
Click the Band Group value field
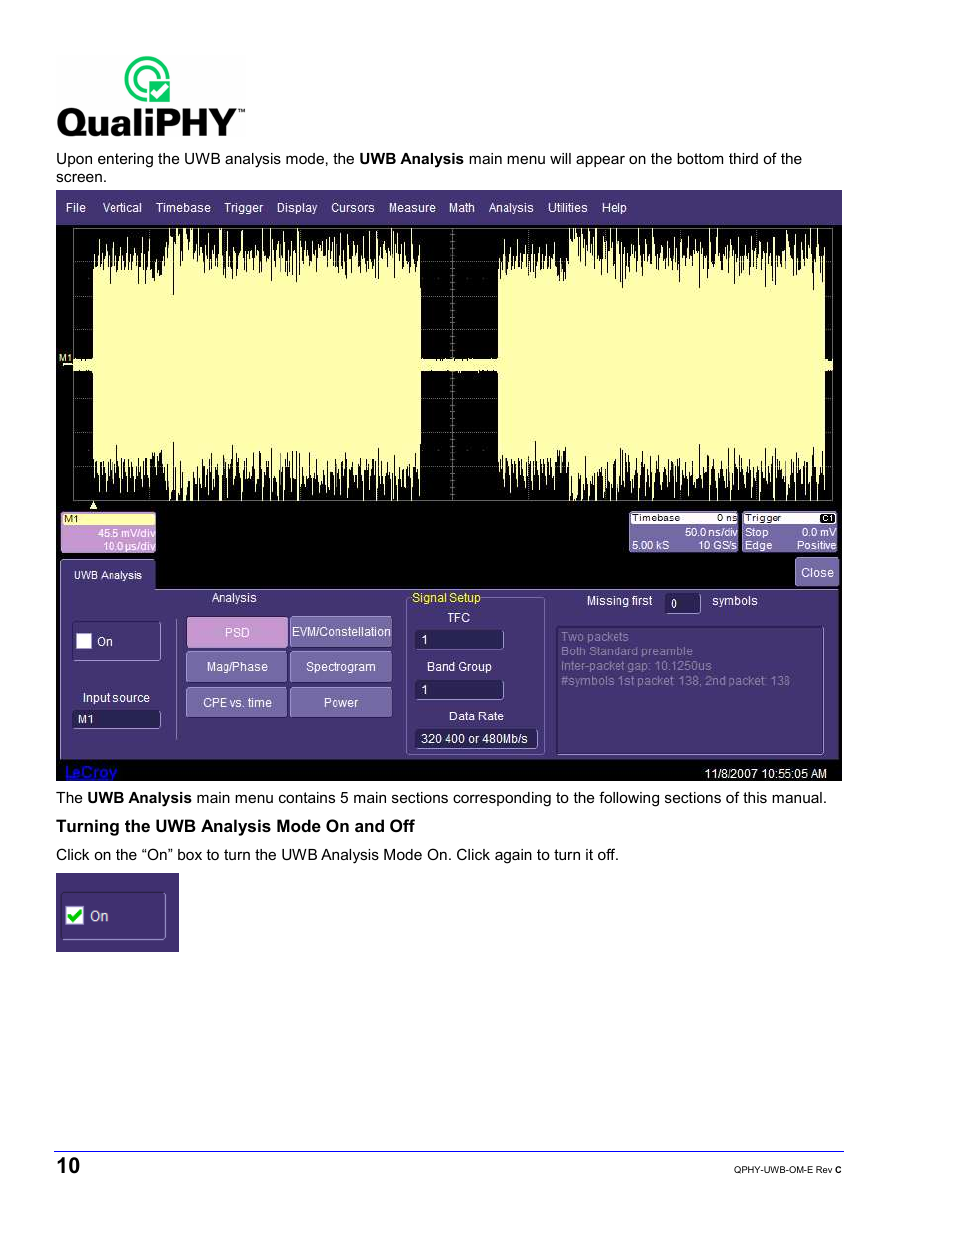(x=460, y=690)
